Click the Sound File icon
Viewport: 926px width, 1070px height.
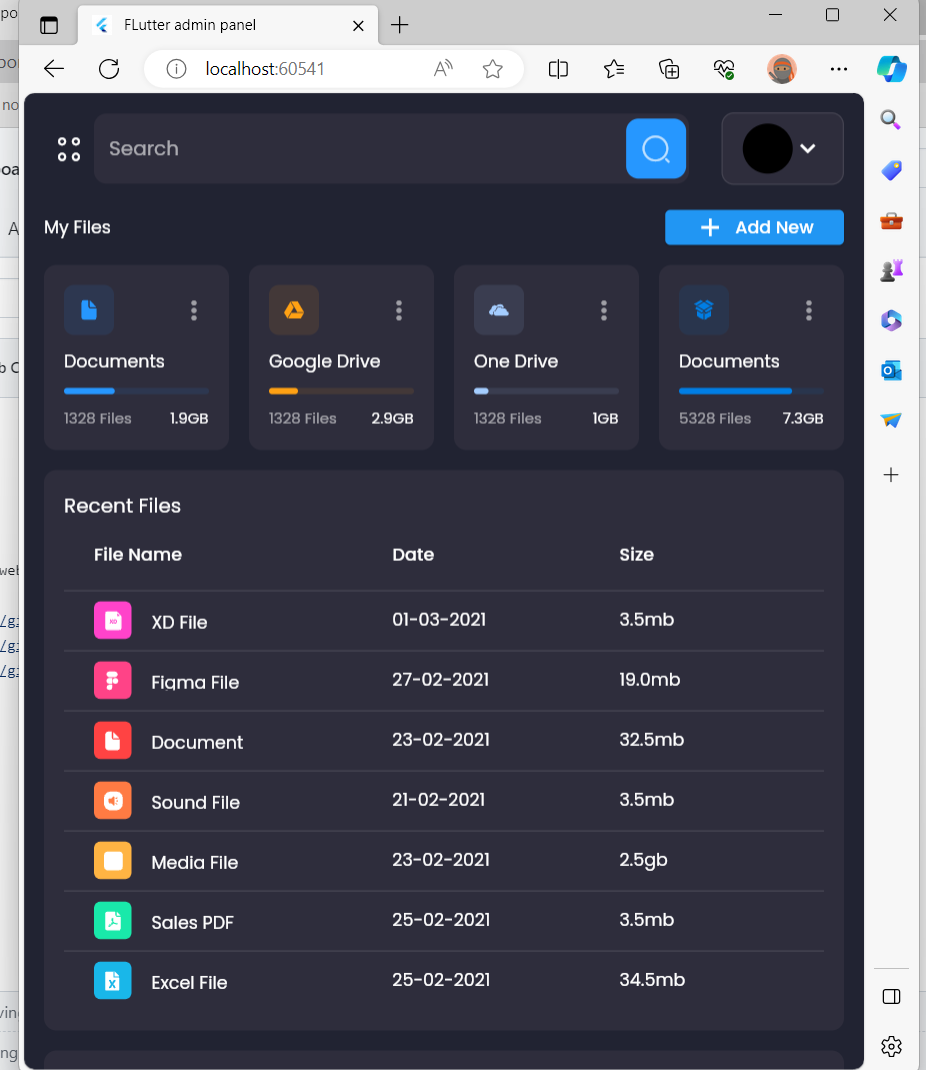[113, 800]
